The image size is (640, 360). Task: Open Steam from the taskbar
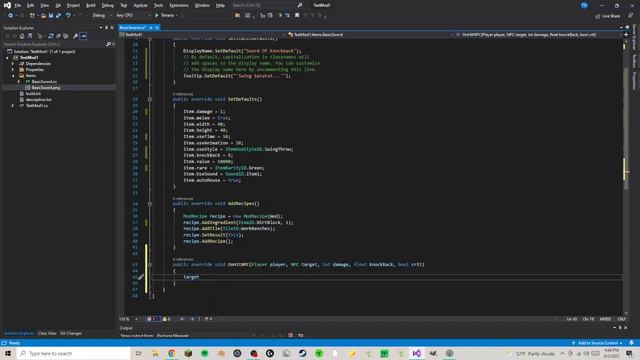pyautogui.click(x=302, y=353)
